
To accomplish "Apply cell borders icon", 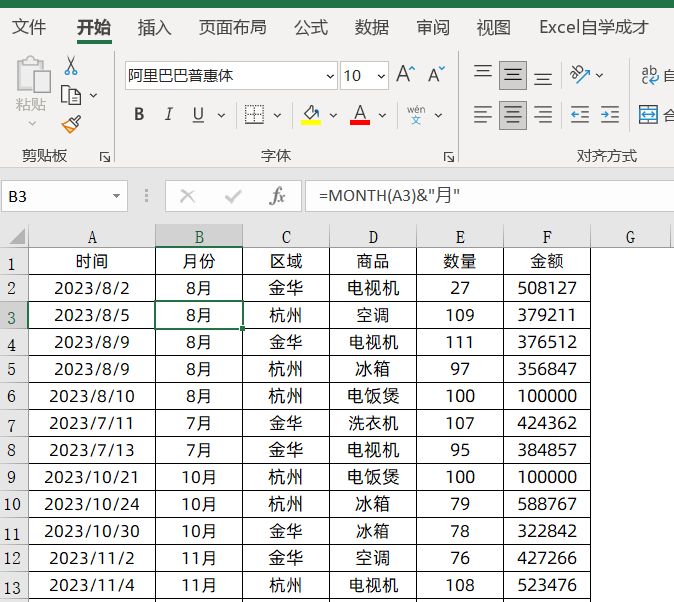I will point(254,114).
